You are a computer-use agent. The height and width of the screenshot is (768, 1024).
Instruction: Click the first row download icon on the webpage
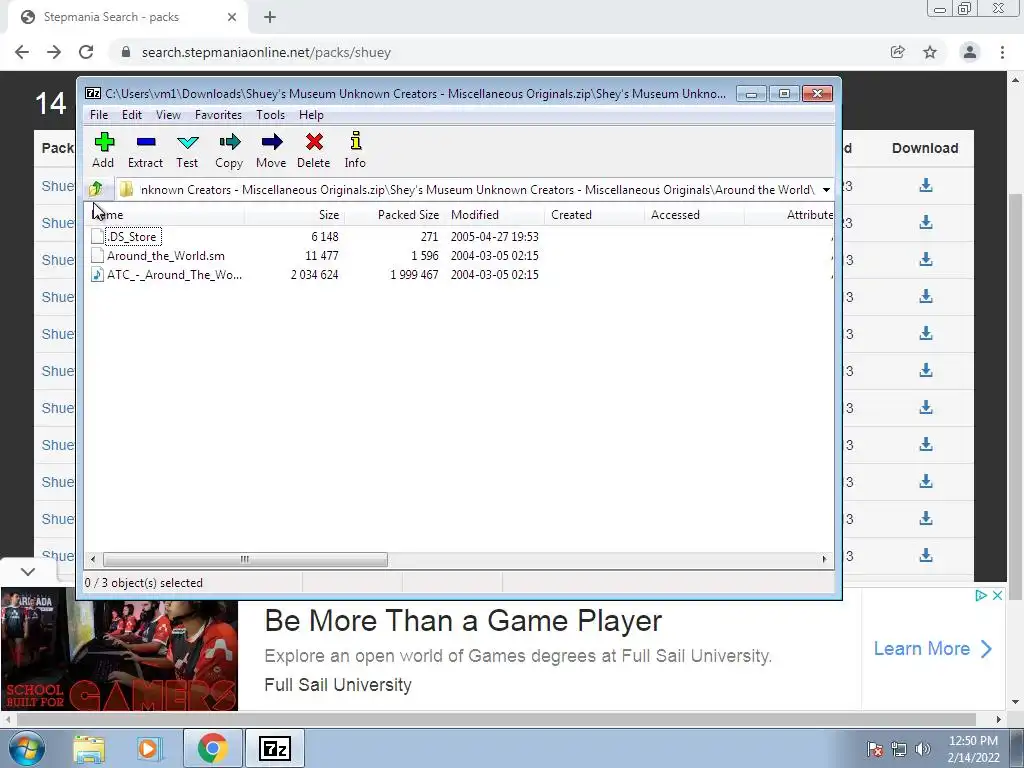(926, 185)
